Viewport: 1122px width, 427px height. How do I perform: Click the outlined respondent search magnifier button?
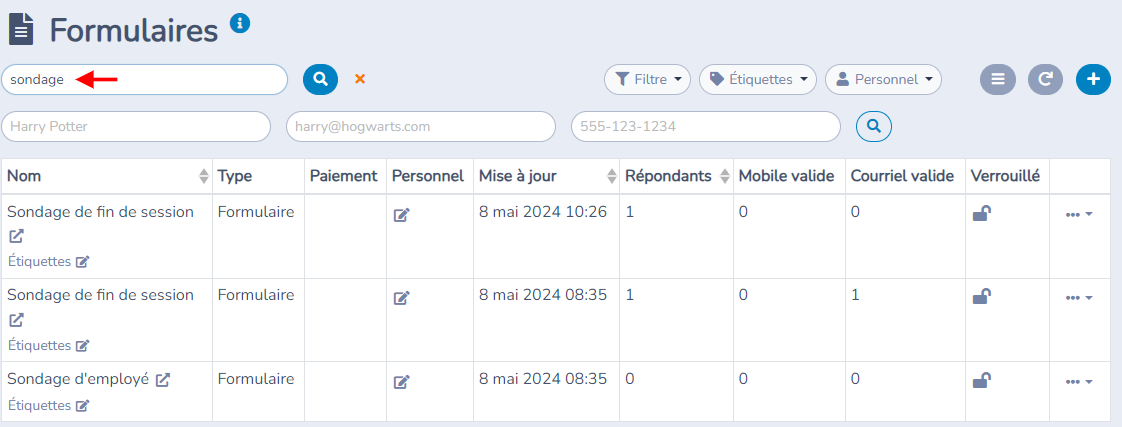click(874, 126)
